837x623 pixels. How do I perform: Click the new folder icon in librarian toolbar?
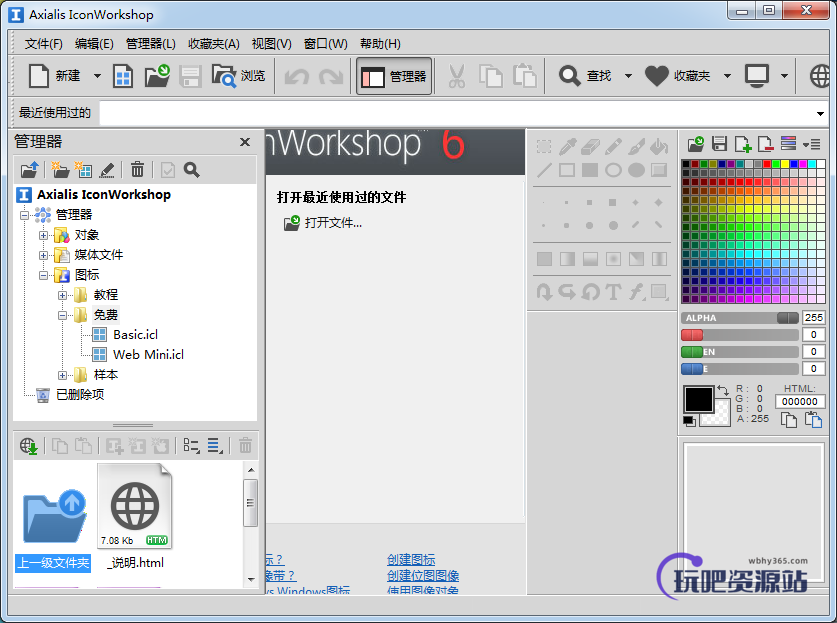click(60, 170)
